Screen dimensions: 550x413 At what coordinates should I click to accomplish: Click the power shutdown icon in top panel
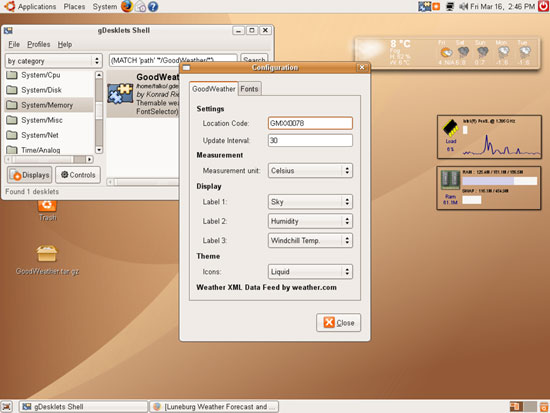click(x=544, y=6)
